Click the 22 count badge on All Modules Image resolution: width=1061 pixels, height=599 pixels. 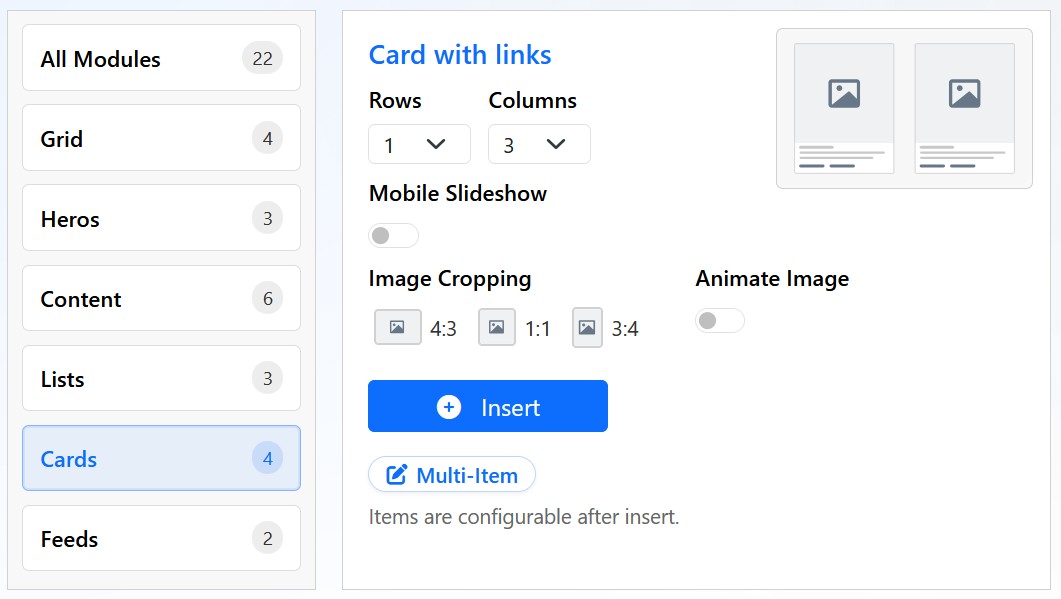[x=263, y=58]
